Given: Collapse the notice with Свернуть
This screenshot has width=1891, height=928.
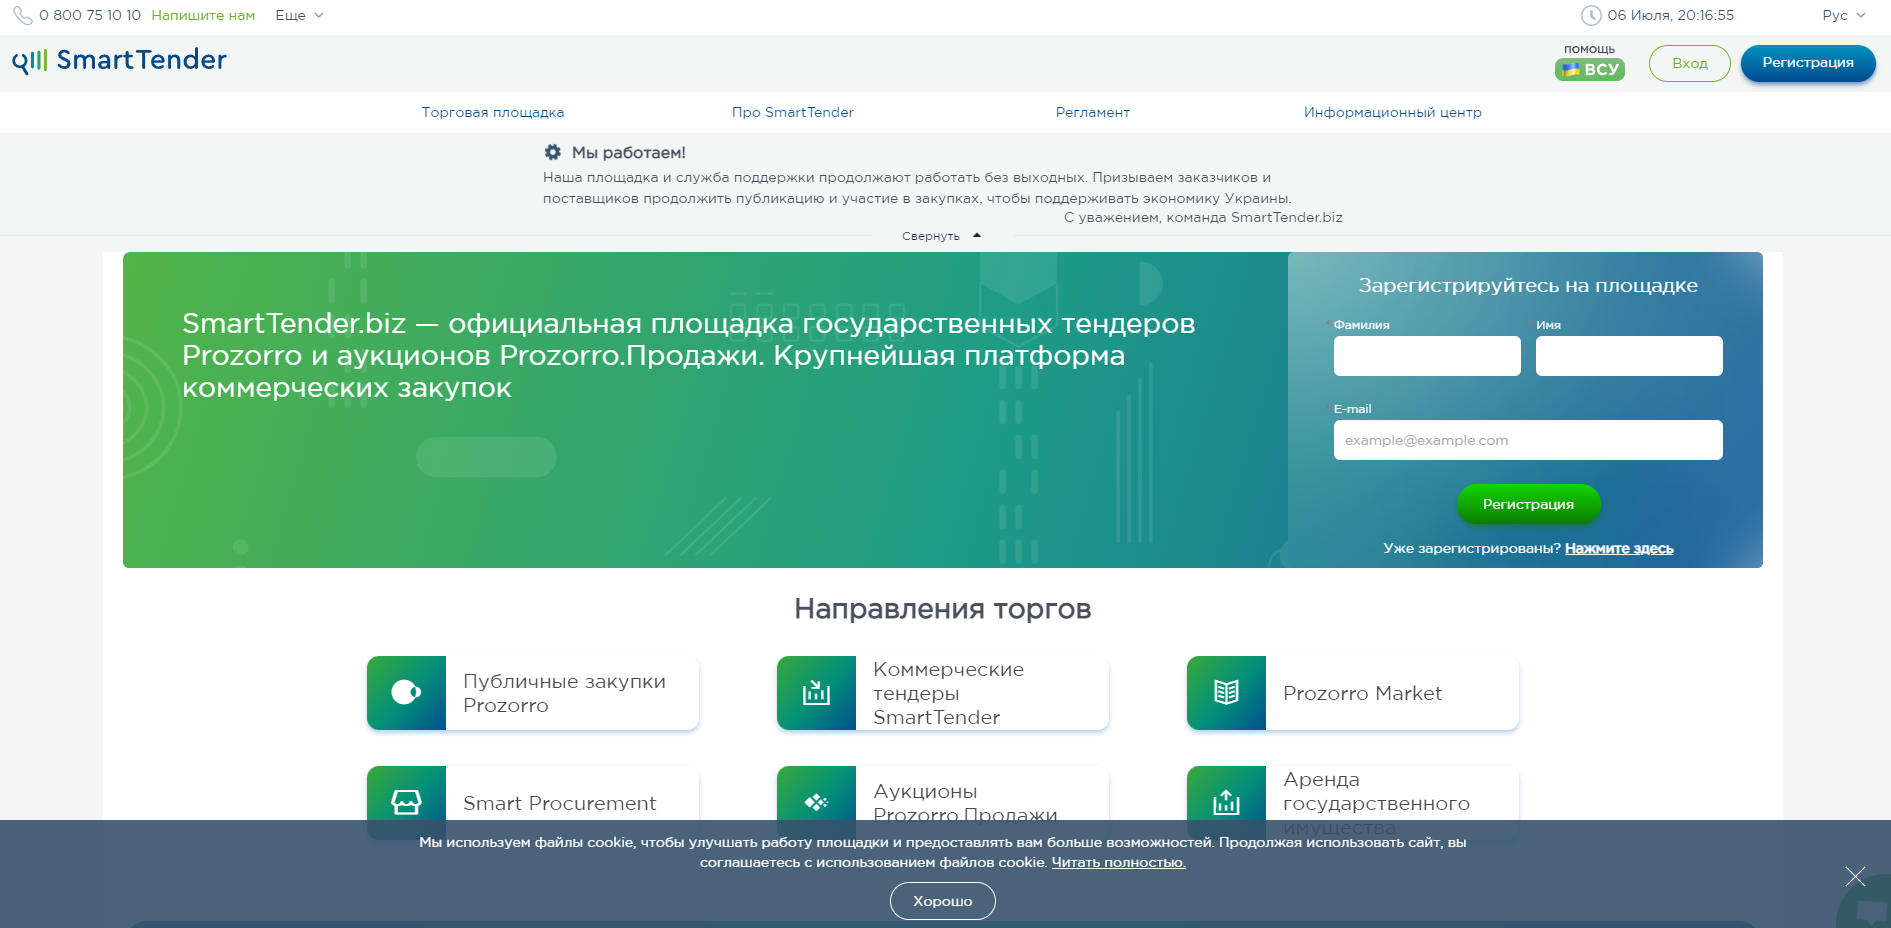Looking at the screenshot, I should [941, 236].
